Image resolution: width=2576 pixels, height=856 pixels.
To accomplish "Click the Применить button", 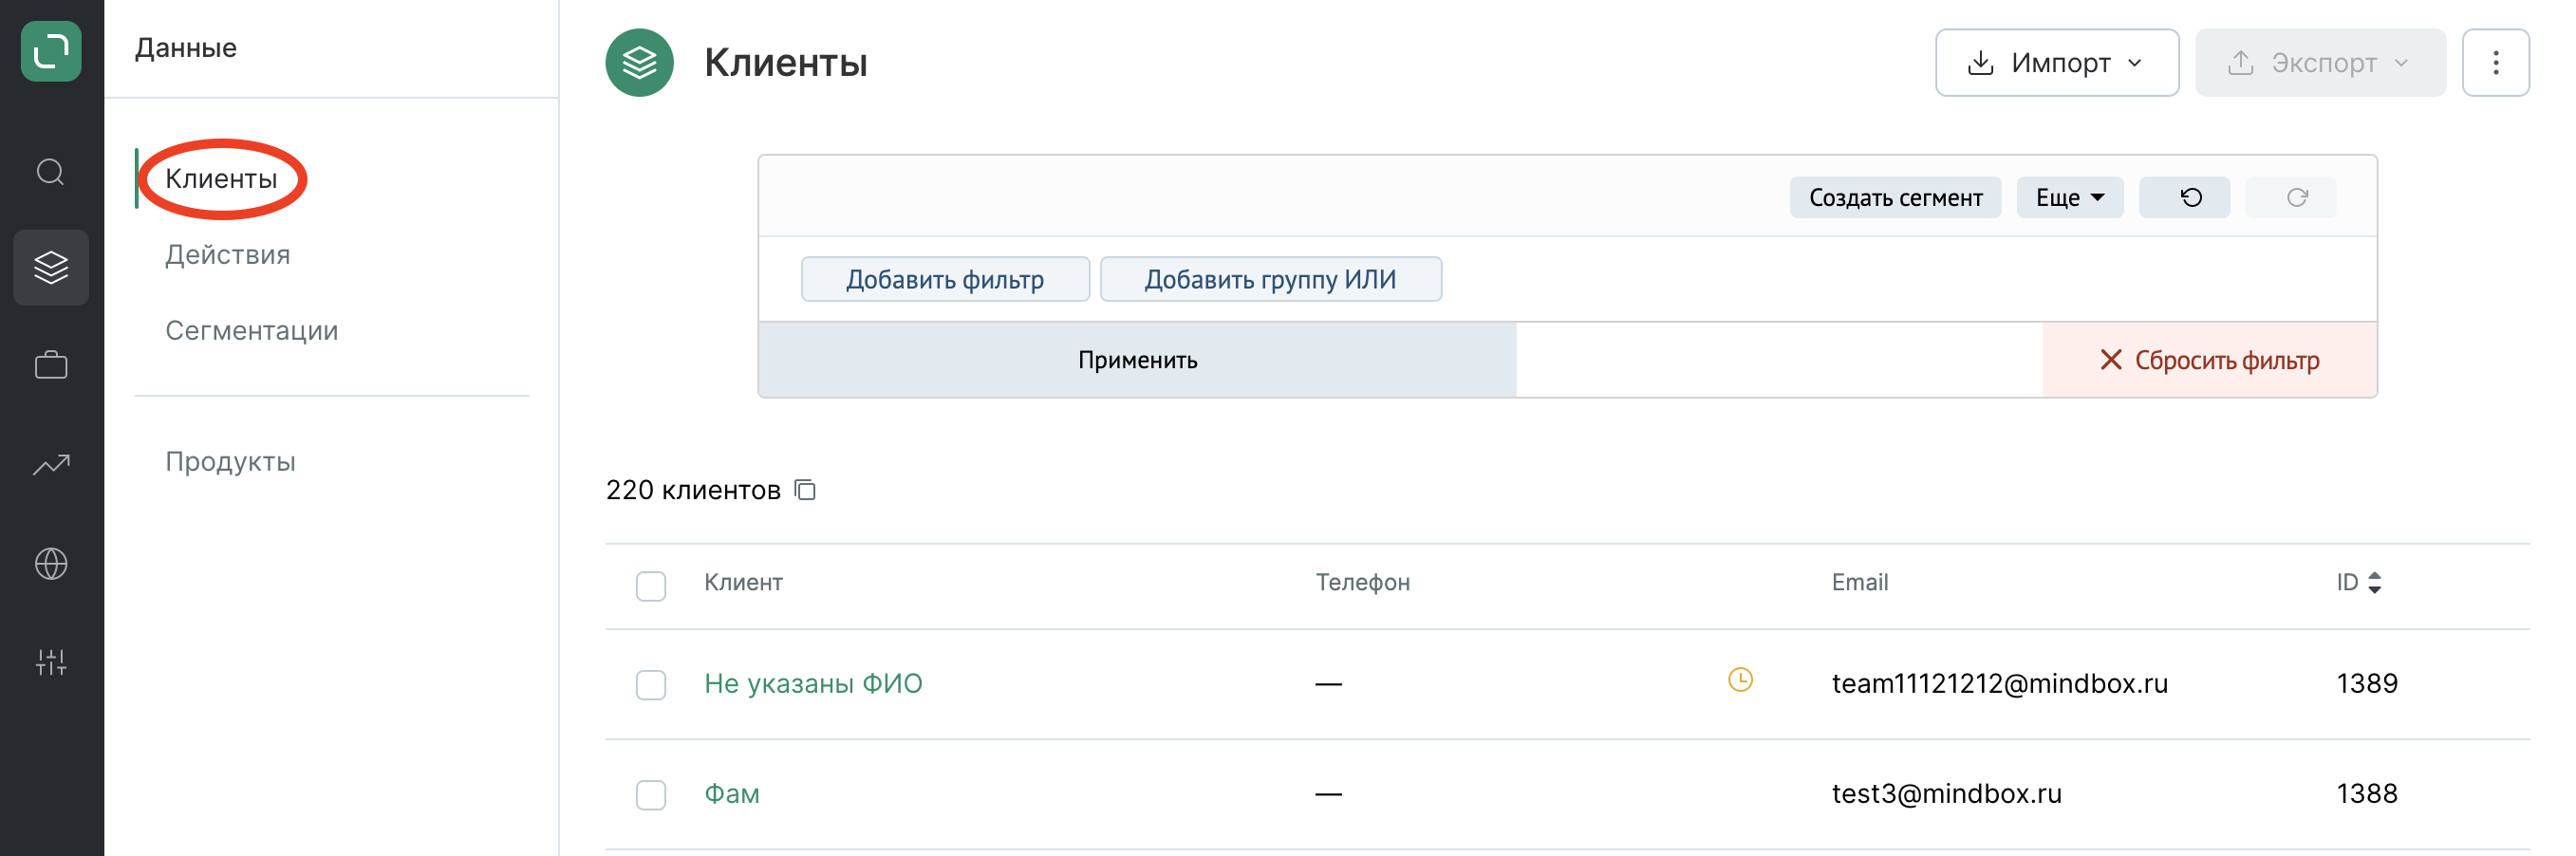I will (x=1138, y=360).
